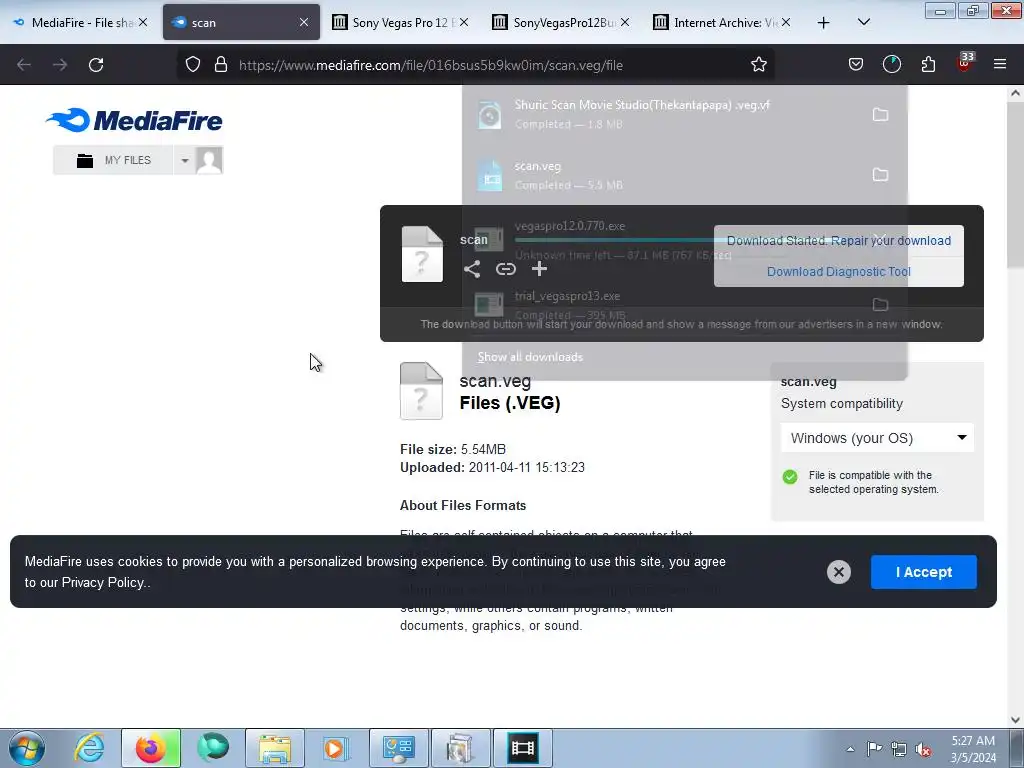Close the active scan tab
1024x768 pixels.
[x=304, y=22]
